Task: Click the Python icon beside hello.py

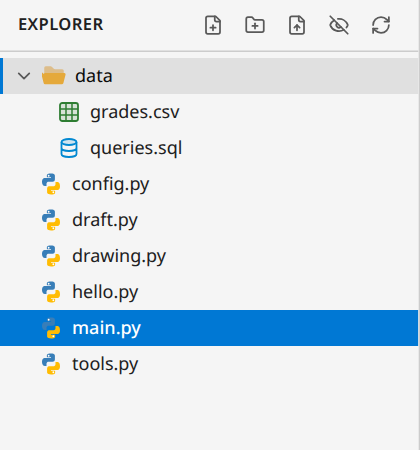Action: click(51, 292)
